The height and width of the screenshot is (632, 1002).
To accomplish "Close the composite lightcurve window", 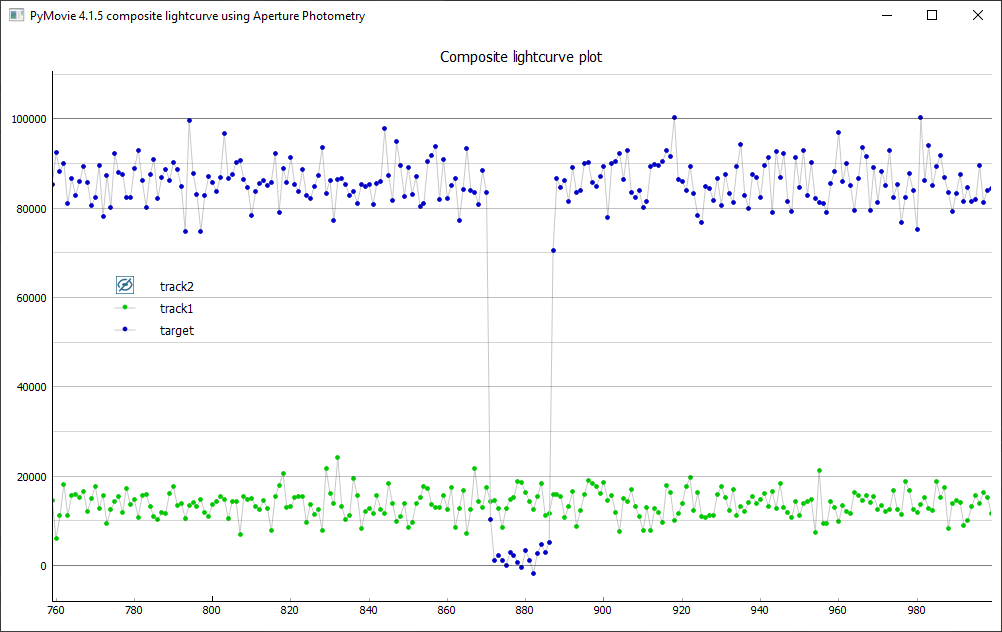I will click(x=978, y=16).
